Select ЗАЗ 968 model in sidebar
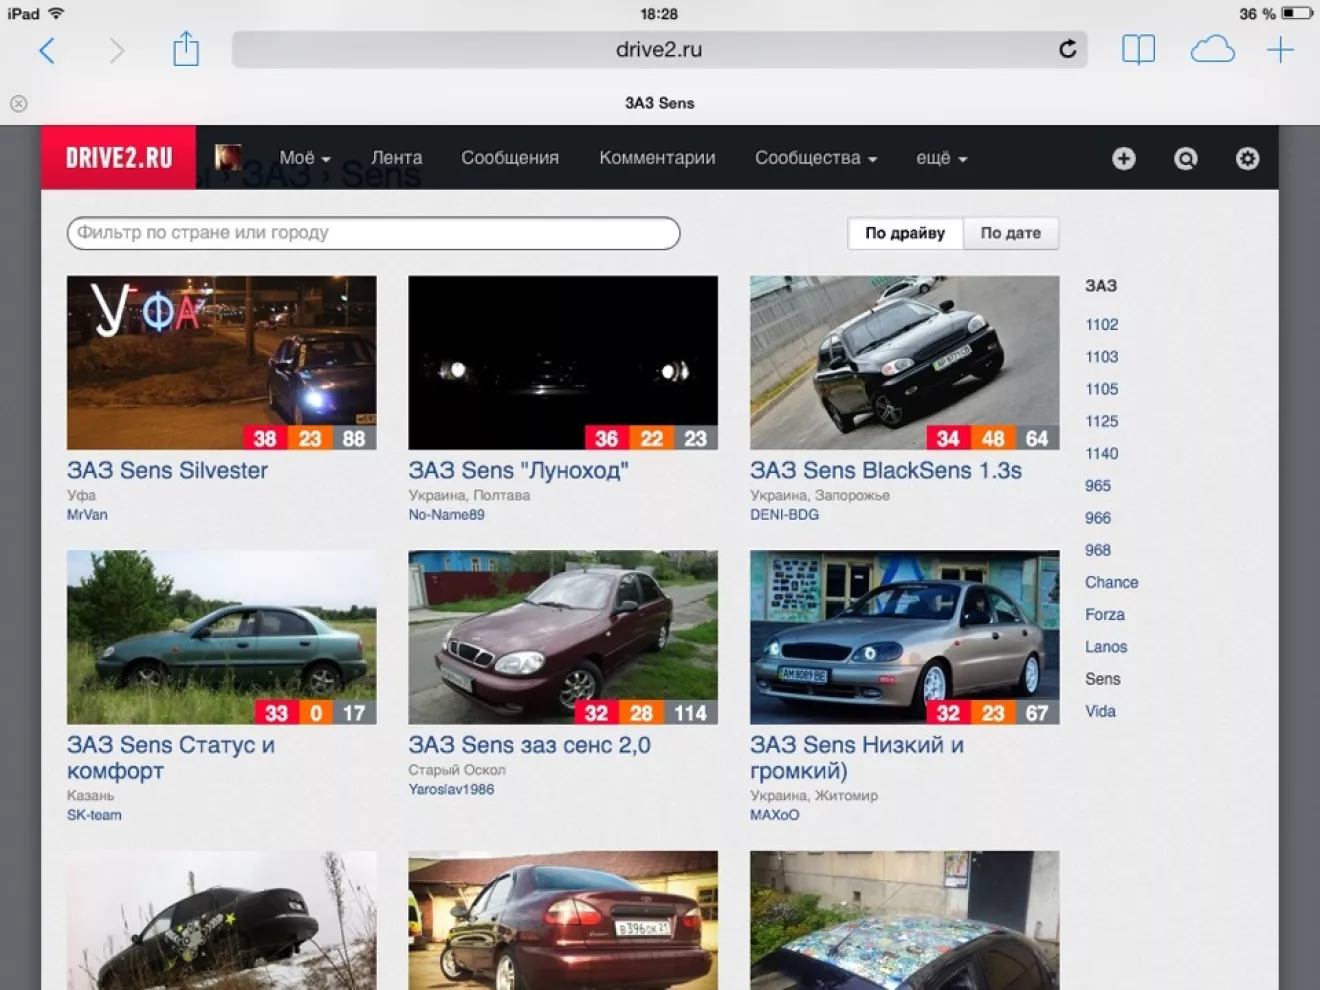This screenshot has height=990, width=1320. 1098,550
